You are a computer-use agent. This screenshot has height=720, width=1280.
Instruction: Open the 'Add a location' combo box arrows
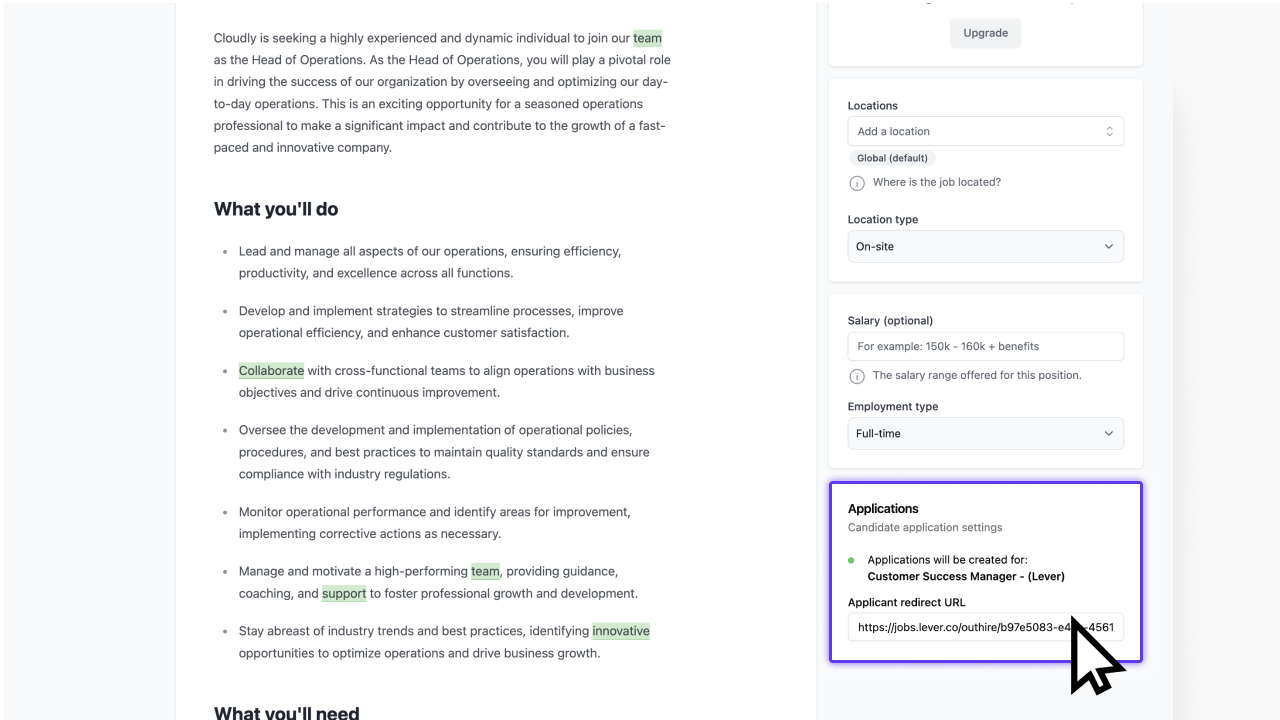pyautogui.click(x=1109, y=131)
